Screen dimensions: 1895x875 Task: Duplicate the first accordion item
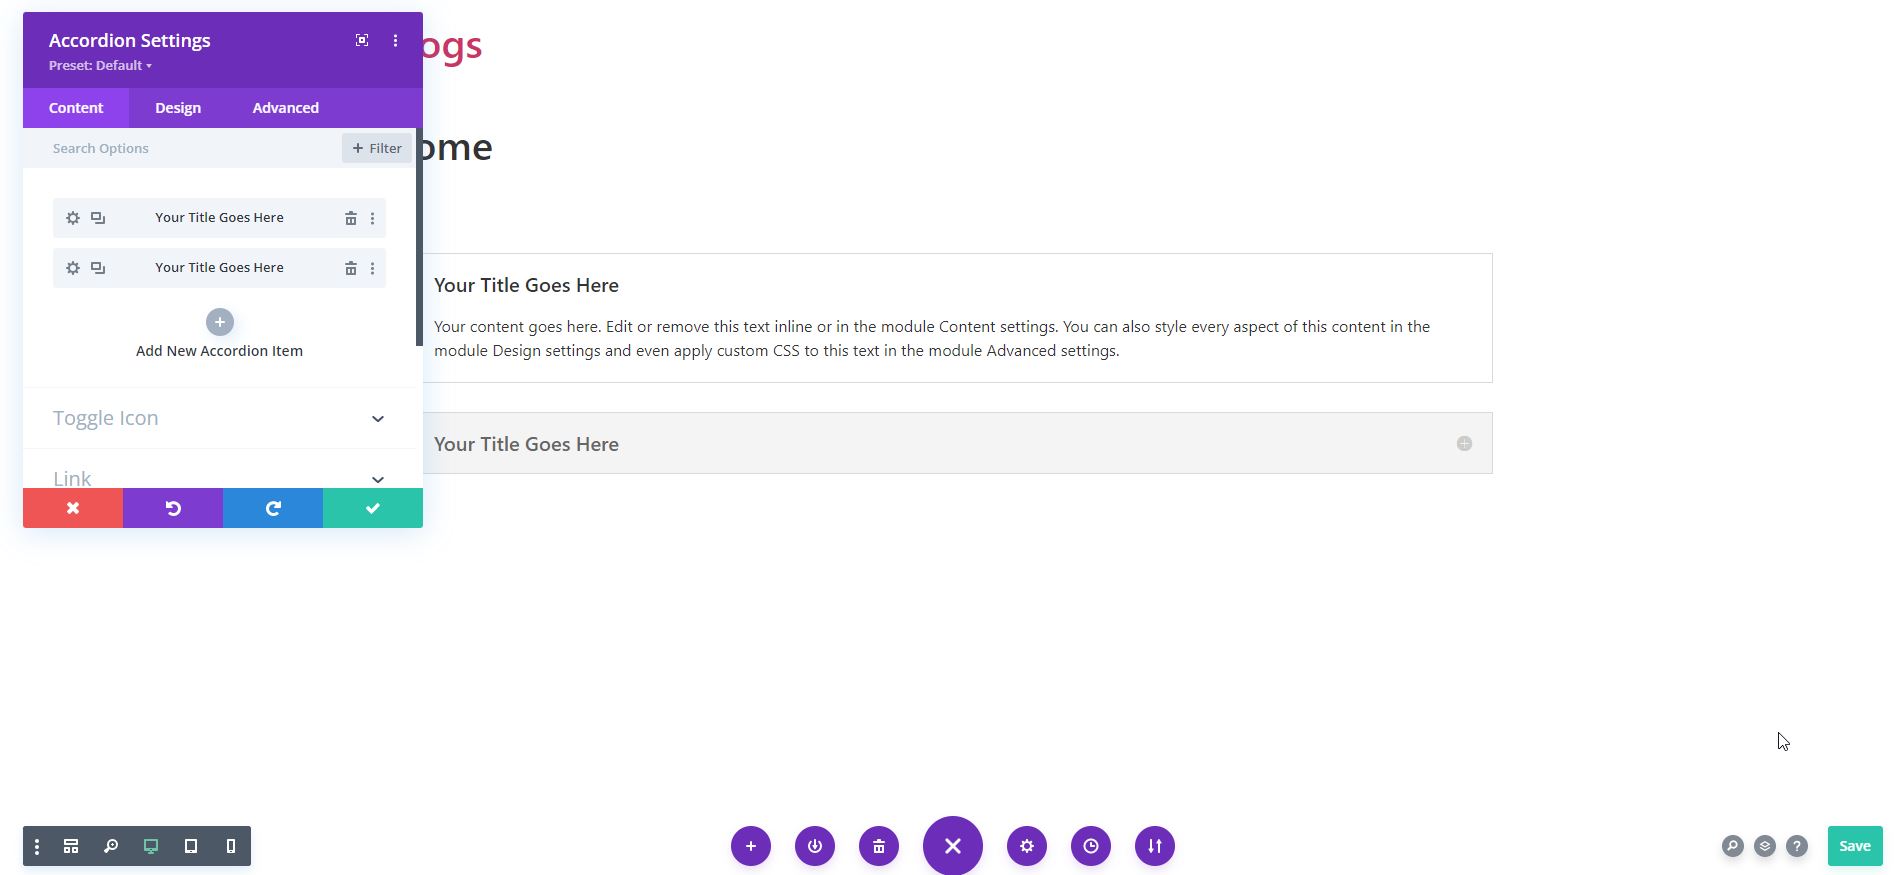click(x=98, y=218)
